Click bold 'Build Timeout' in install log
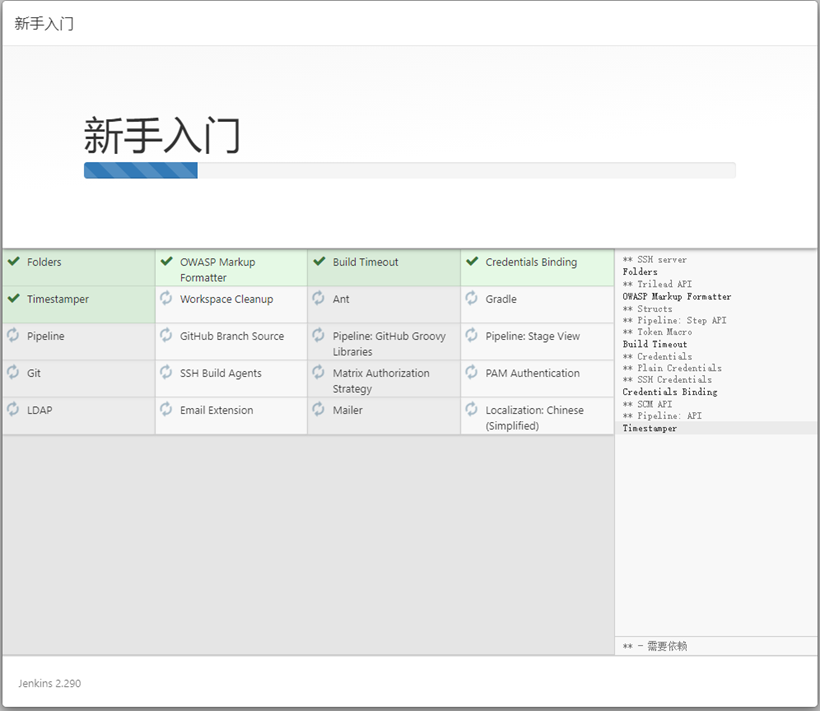This screenshot has height=711, width=820. tap(654, 344)
